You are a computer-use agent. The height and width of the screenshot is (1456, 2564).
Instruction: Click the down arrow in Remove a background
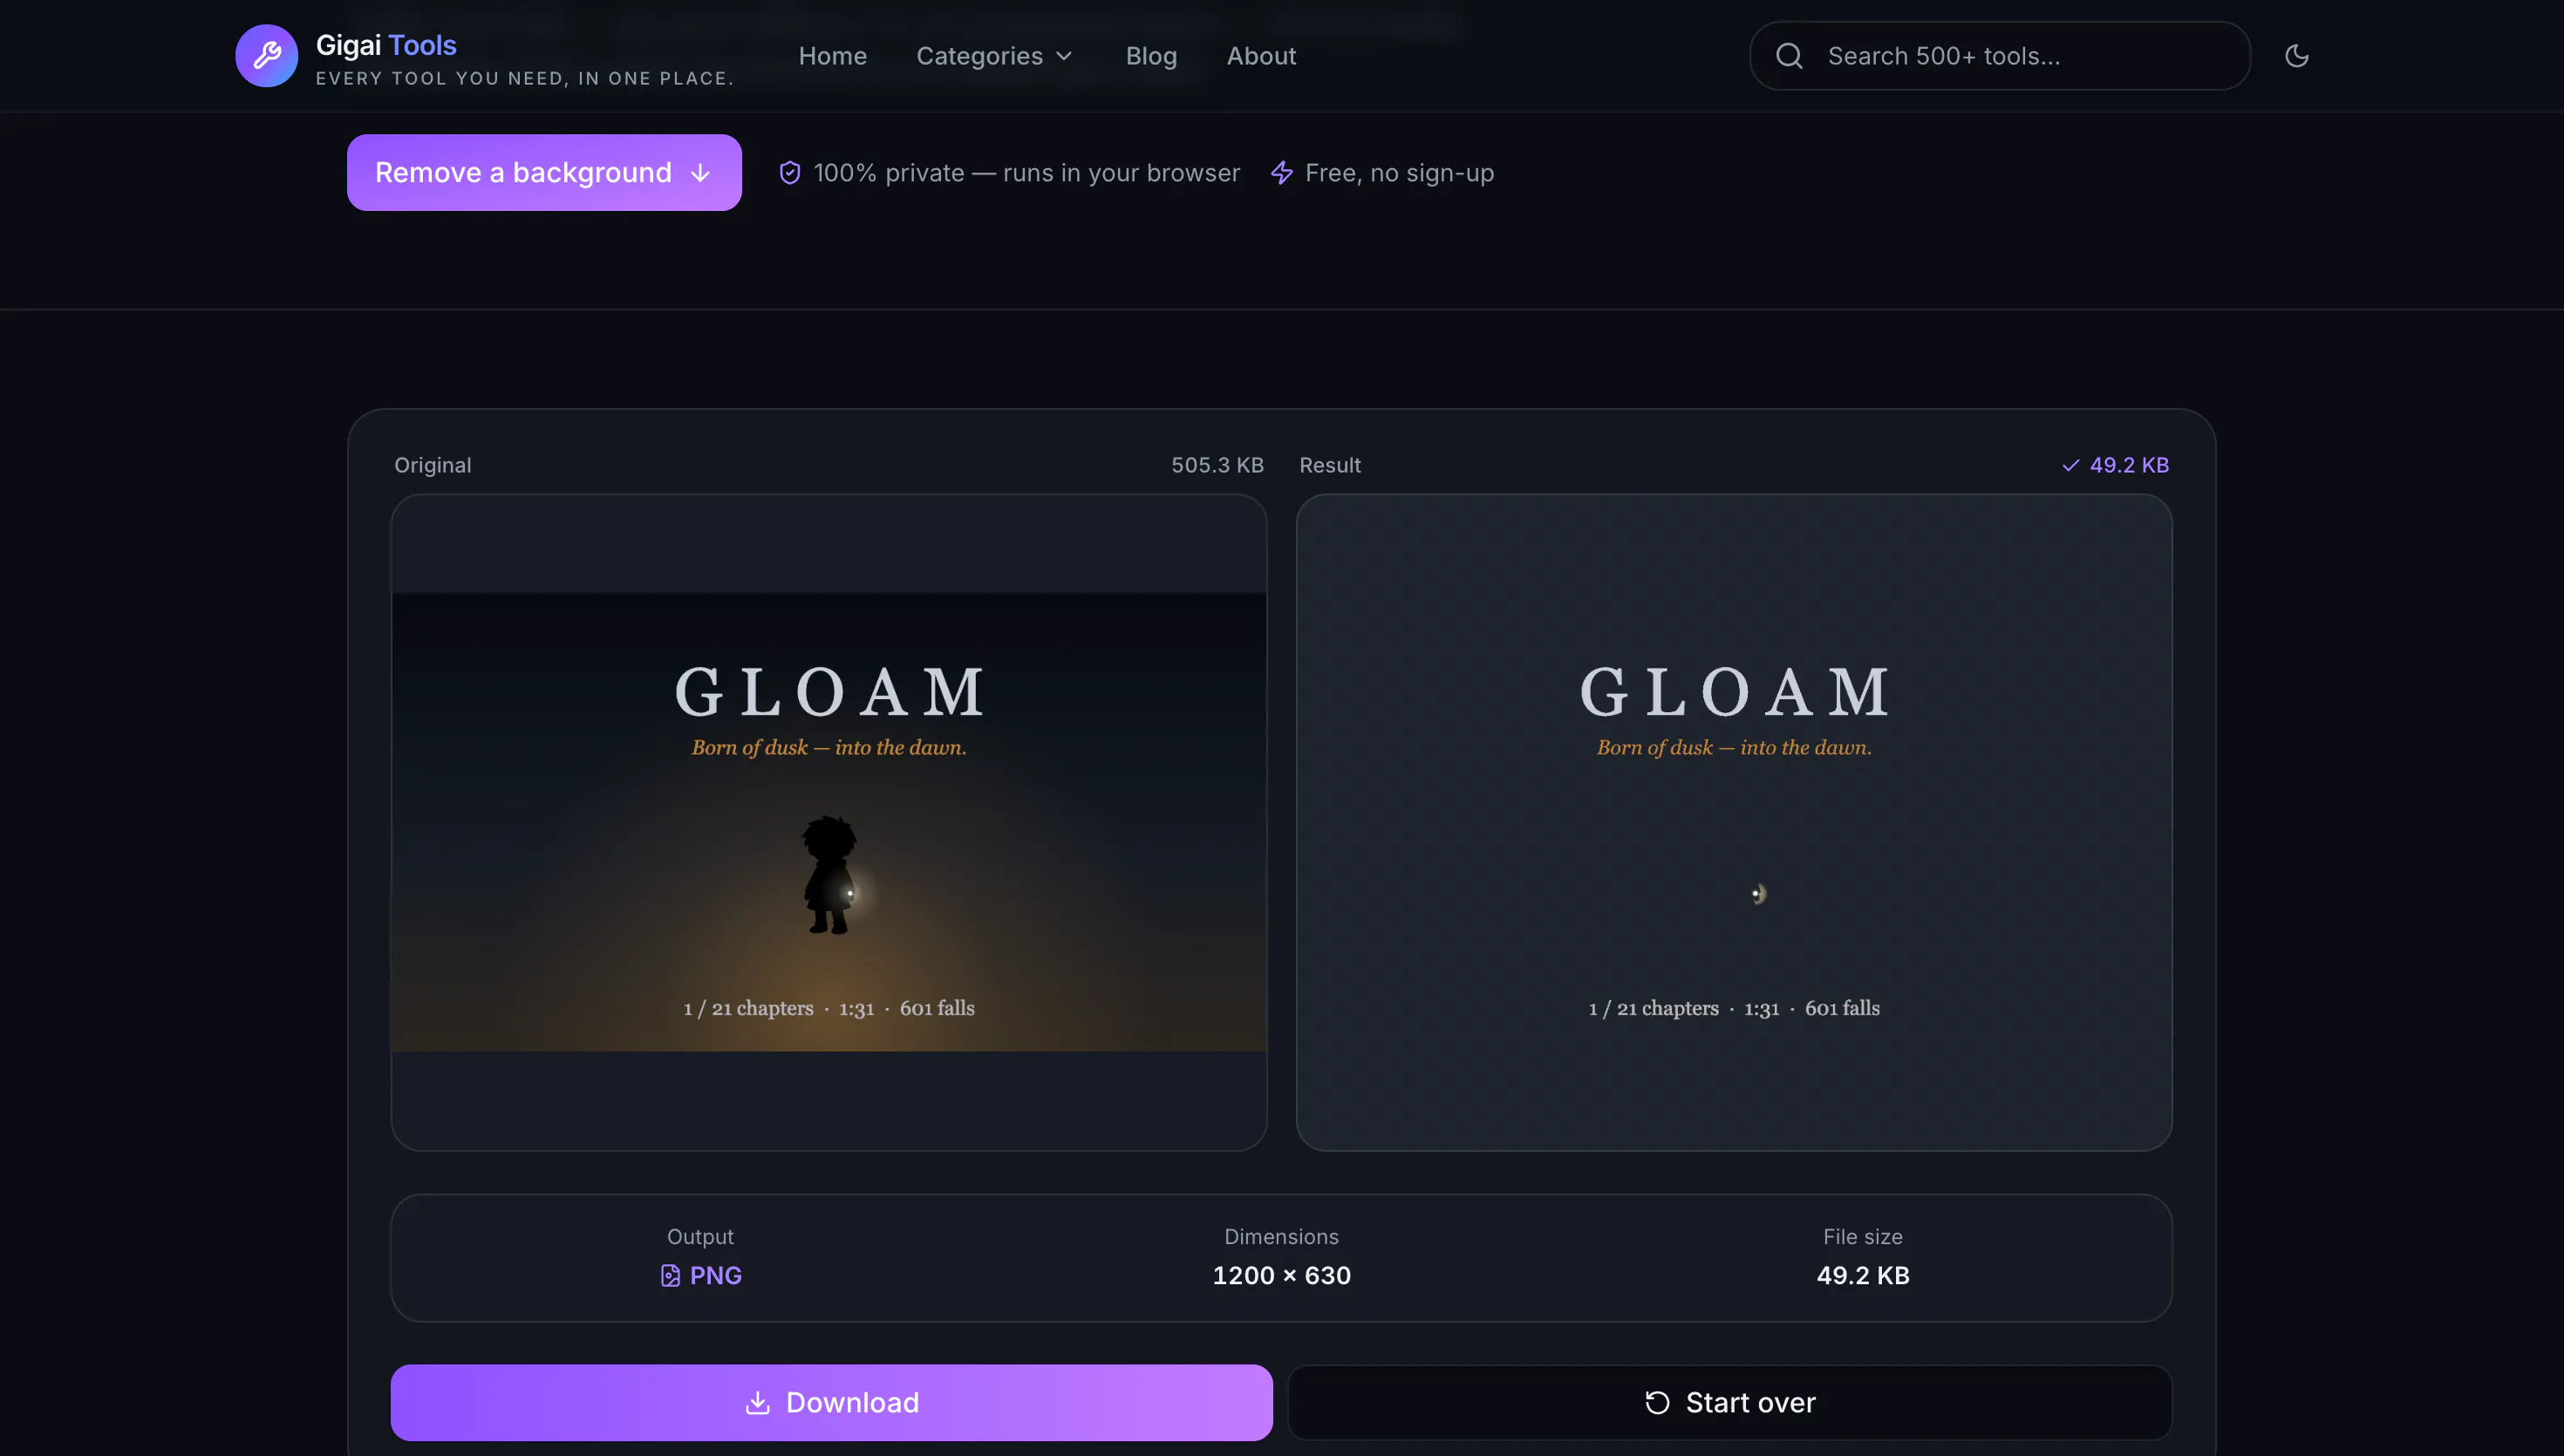(700, 173)
